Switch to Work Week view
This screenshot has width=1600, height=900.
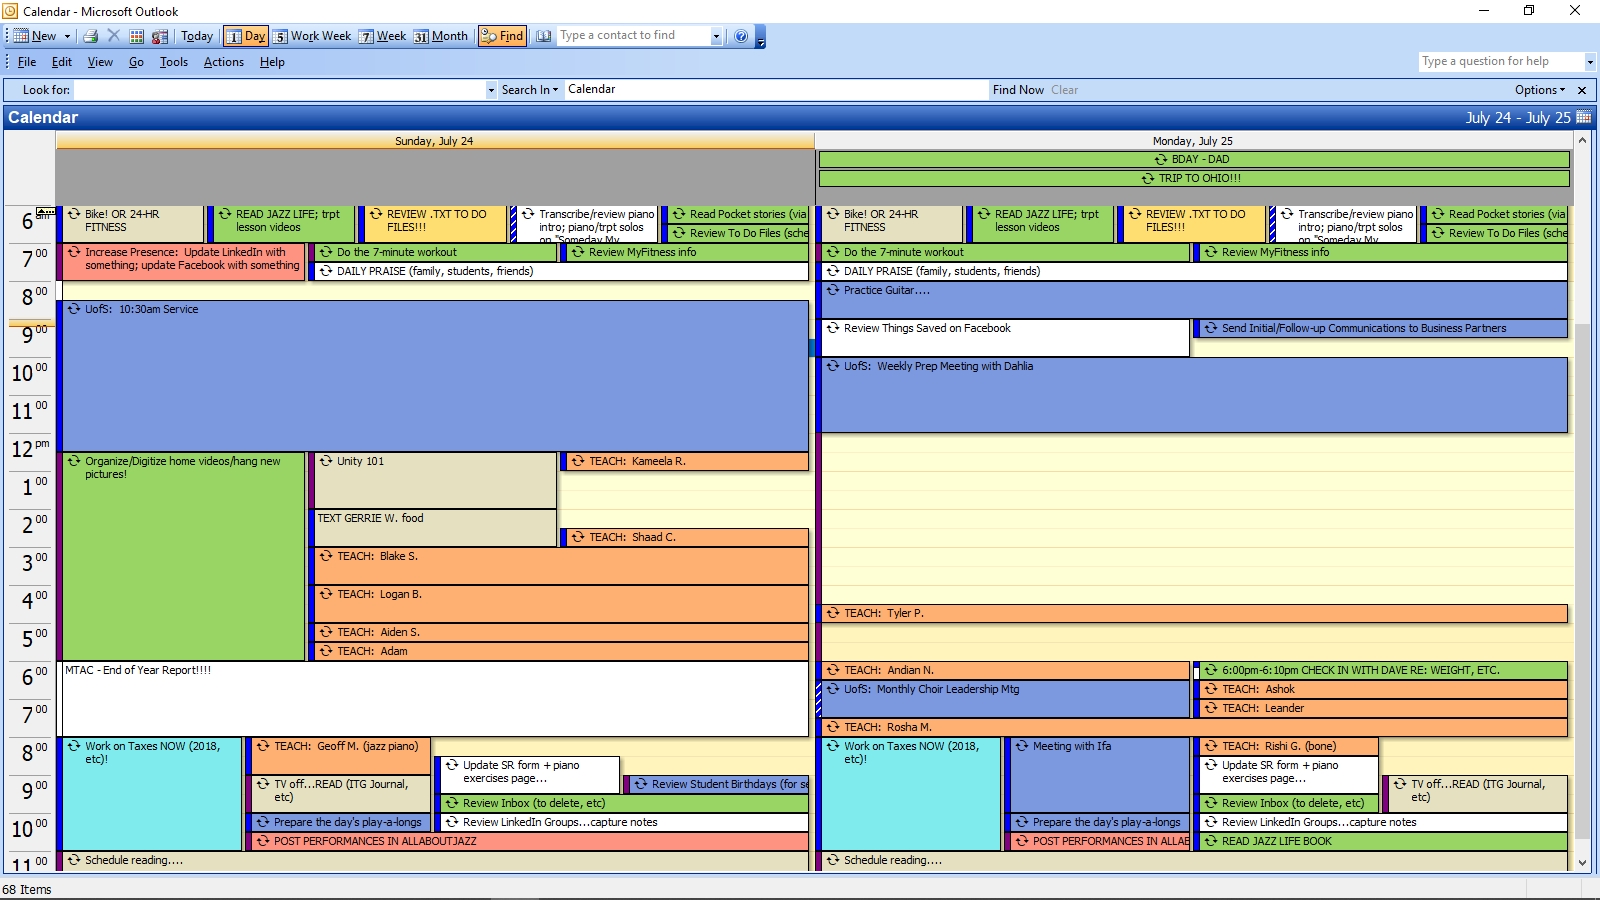[312, 36]
